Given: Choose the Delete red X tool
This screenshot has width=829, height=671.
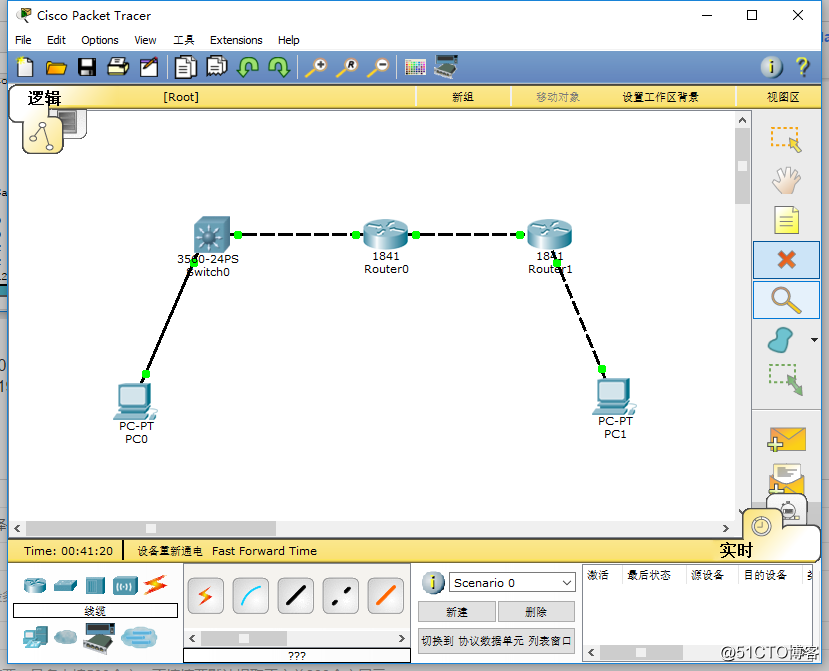Looking at the screenshot, I should click(787, 260).
